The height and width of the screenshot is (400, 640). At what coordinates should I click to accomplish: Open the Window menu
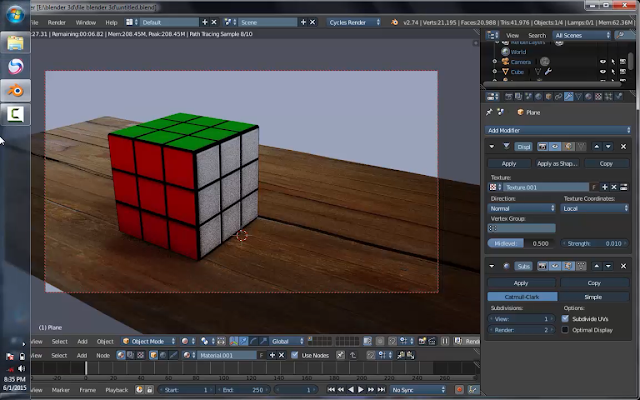[x=86, y=22]
